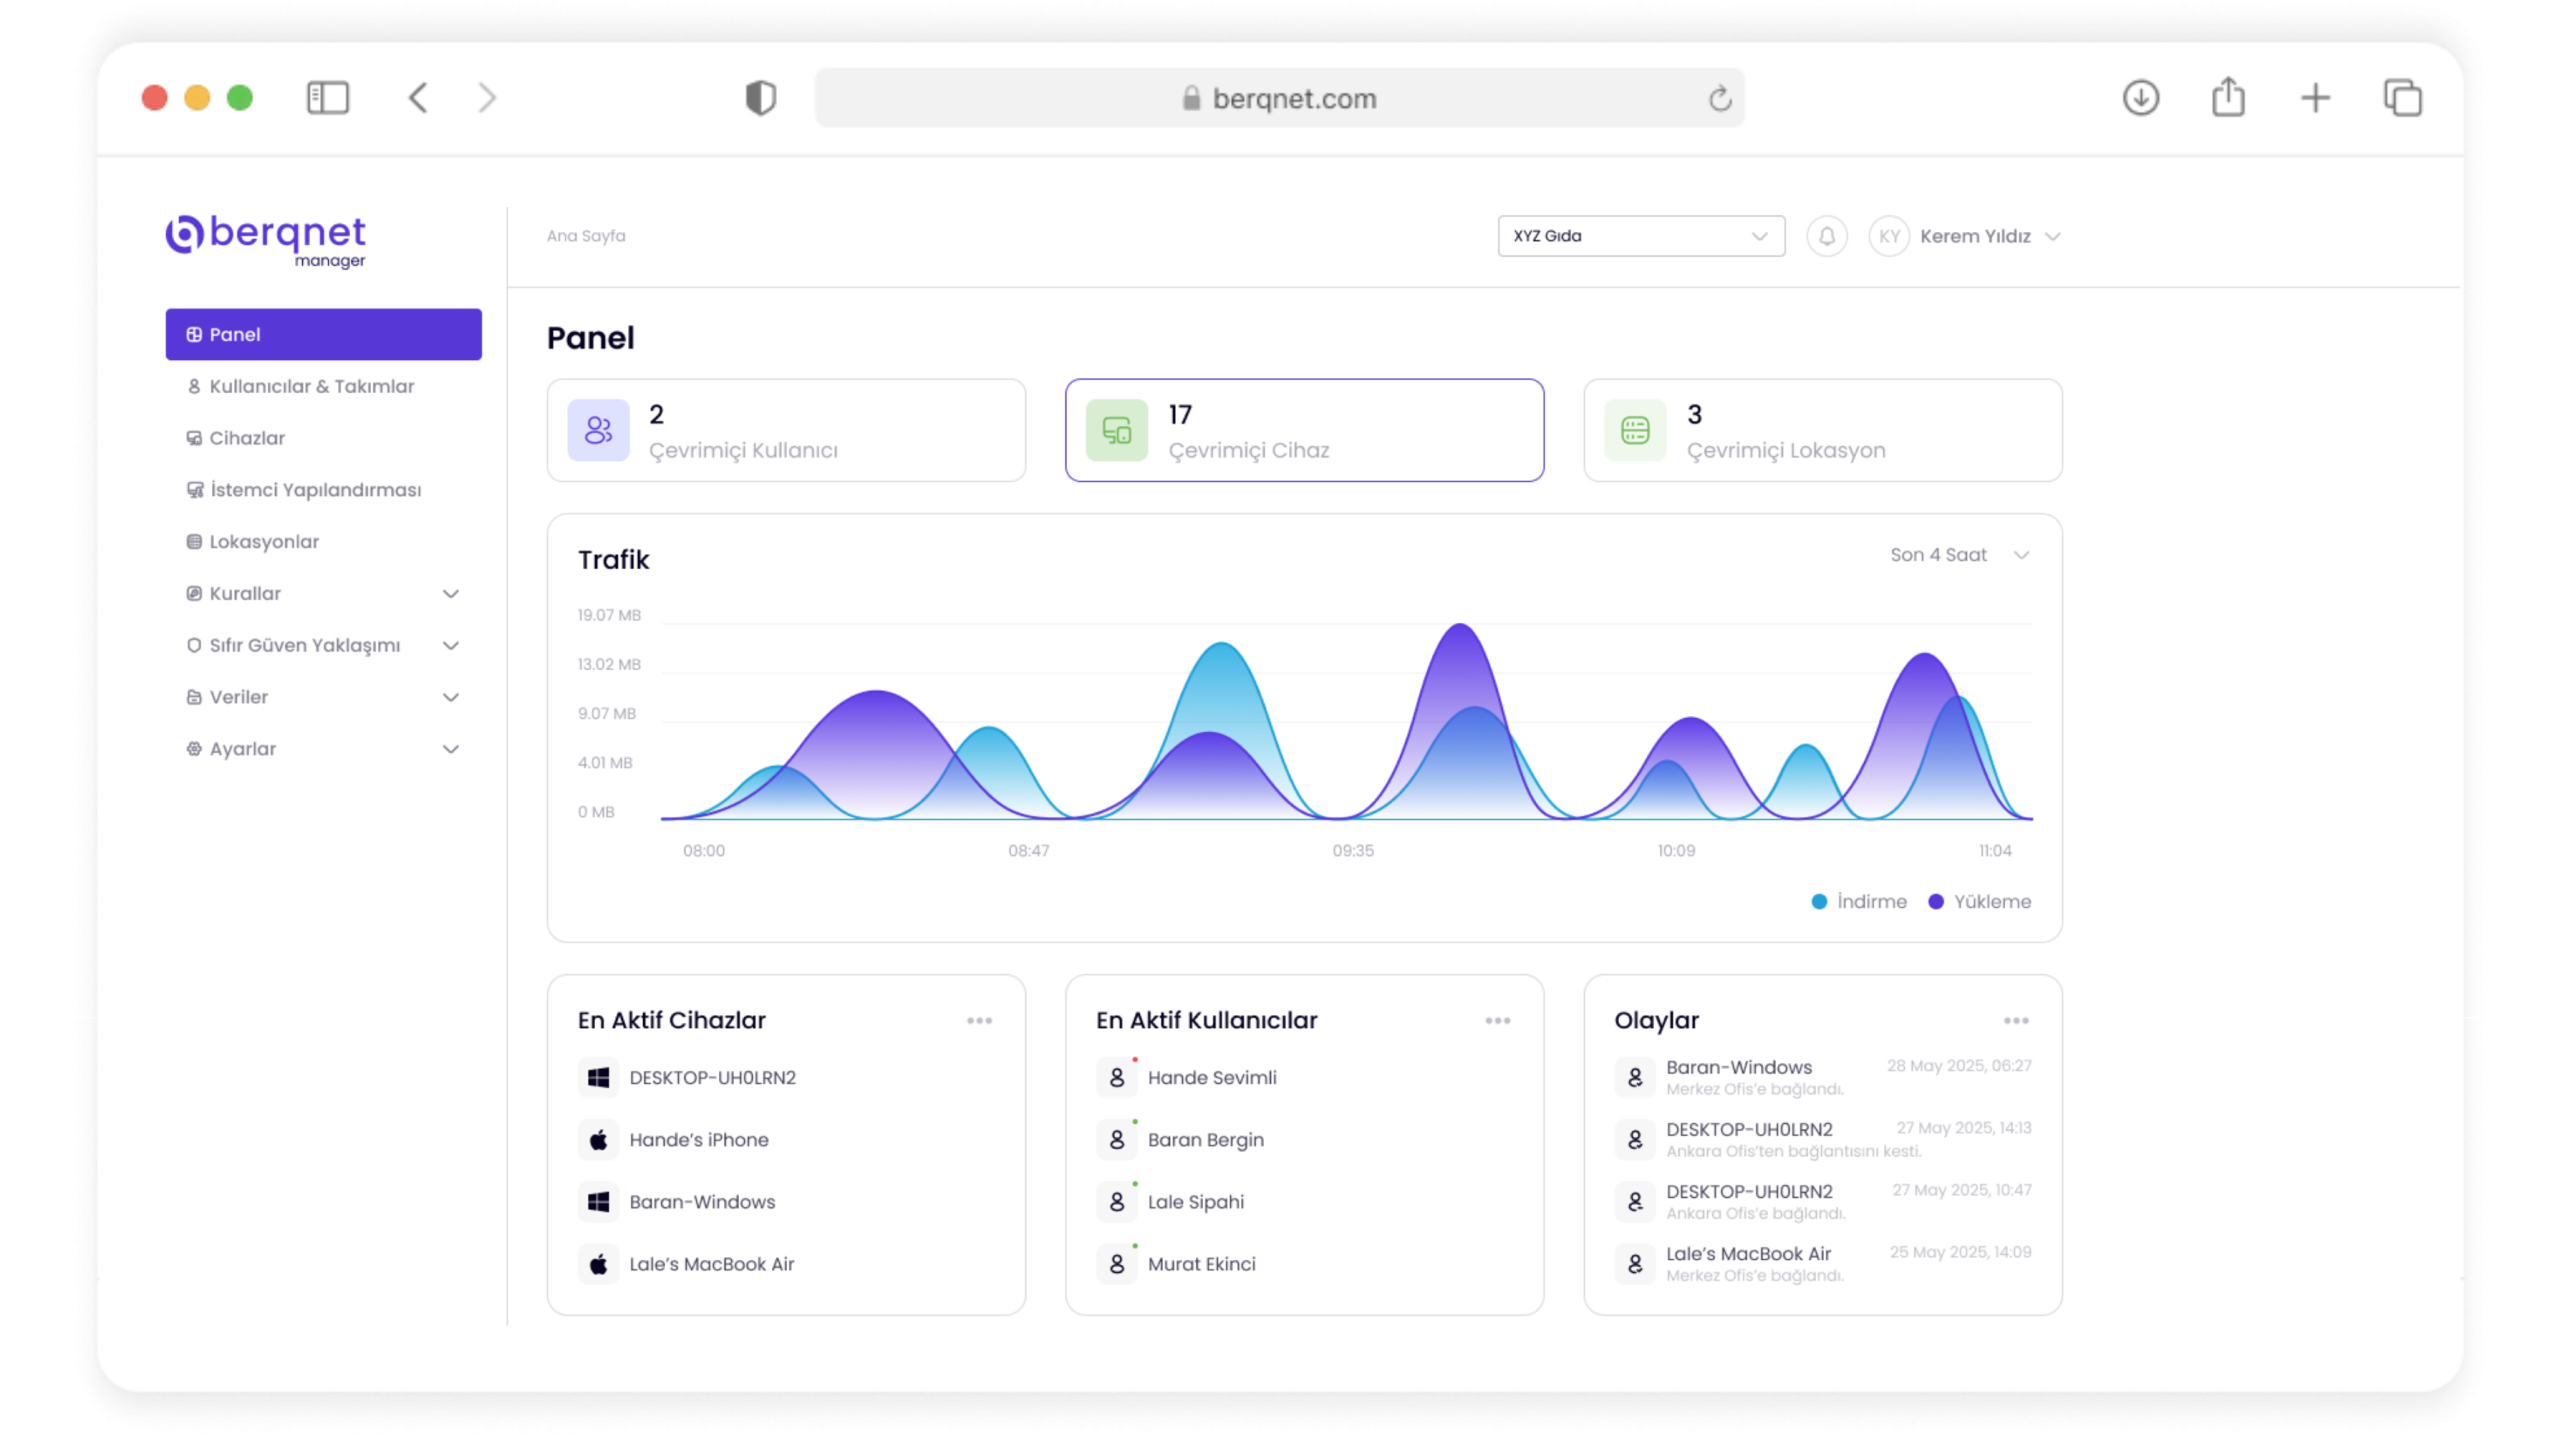Screen dimensions: 2560x1454
Task: Click the Ana Sayfa breadcrumb link
Action: tap(586, 236)
